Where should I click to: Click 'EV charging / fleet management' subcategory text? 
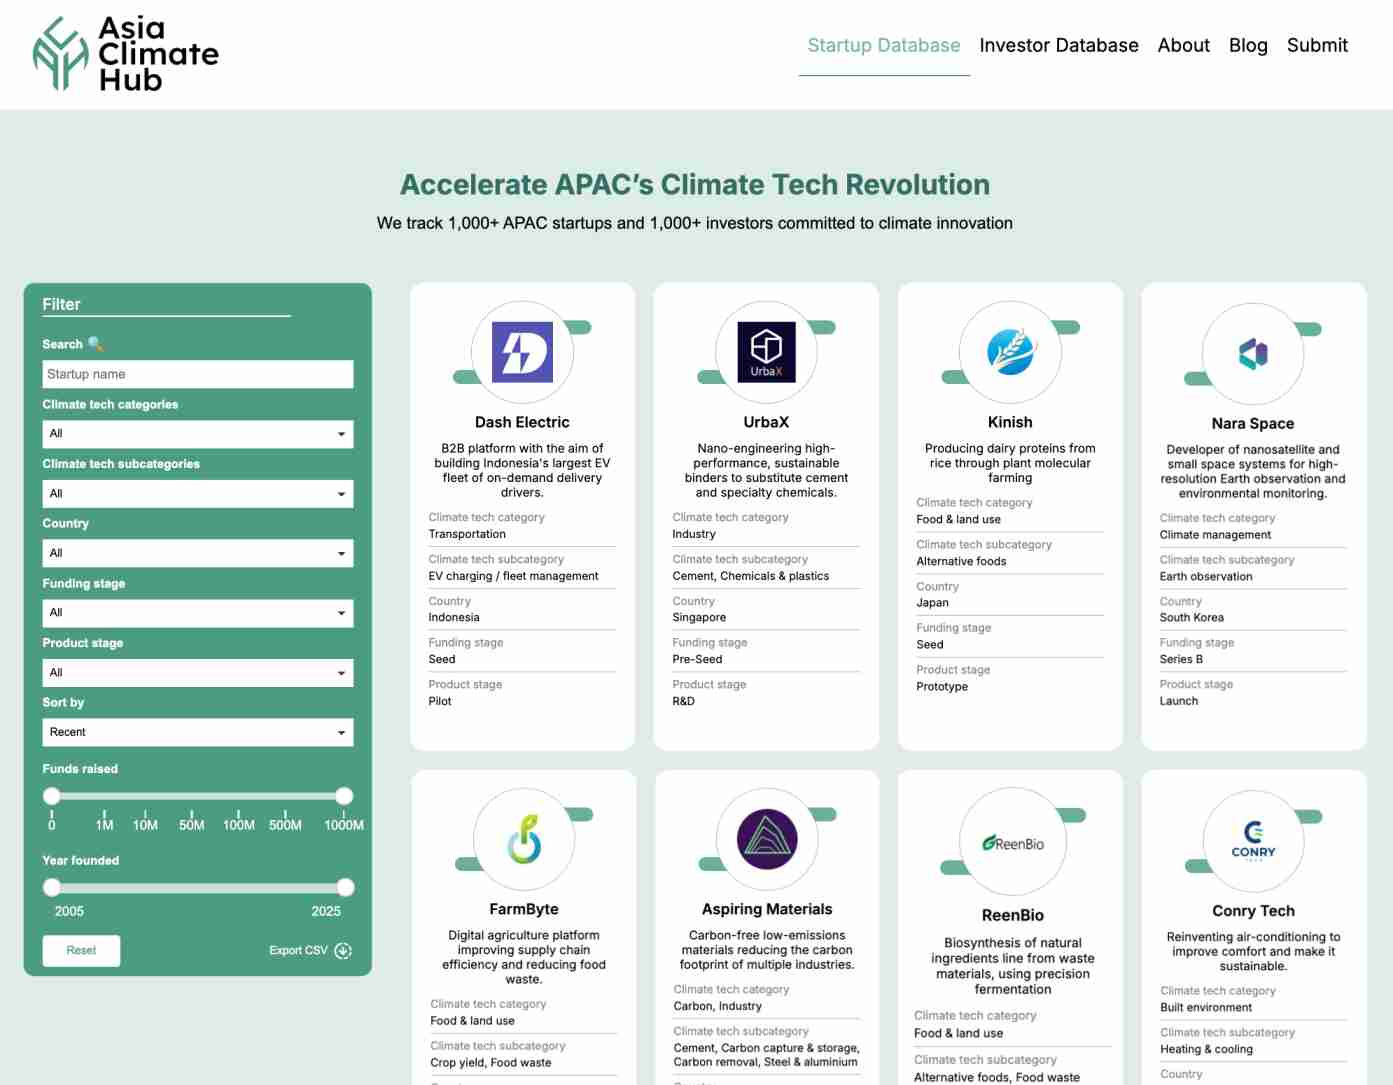pos(513,576)
